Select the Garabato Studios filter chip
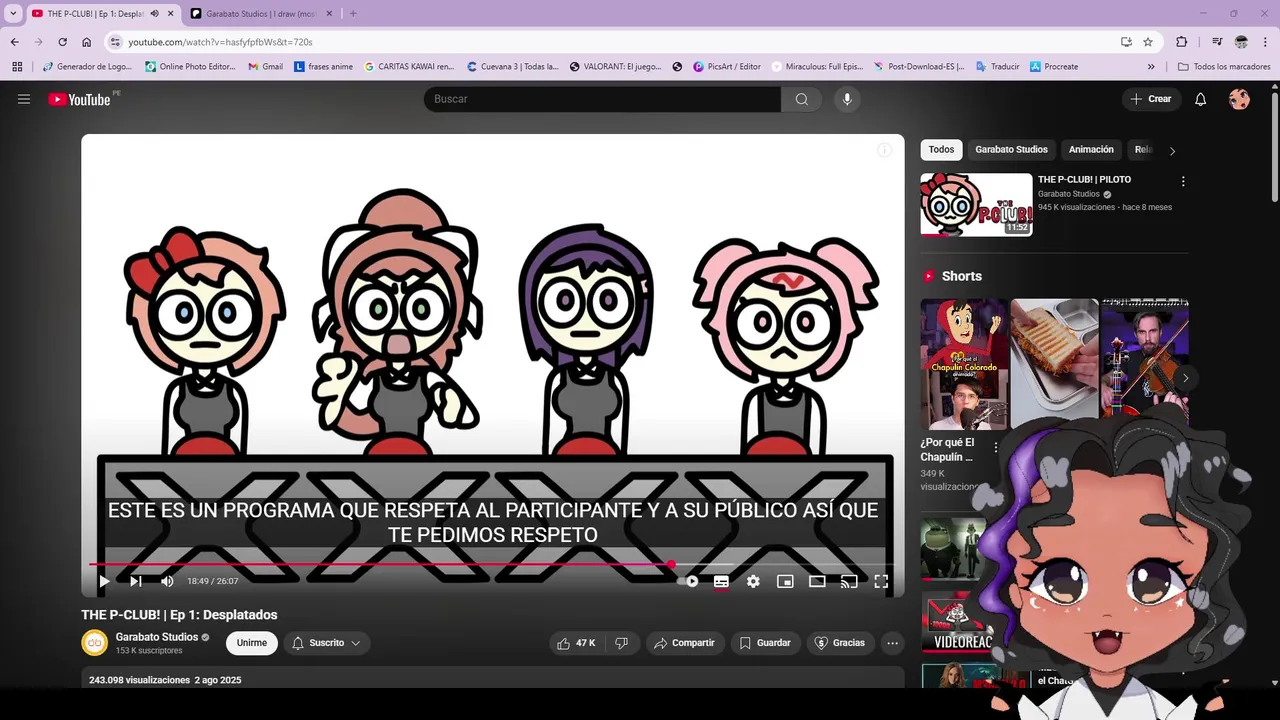This screenshot has height=720, width=1280. [1011, 149]
